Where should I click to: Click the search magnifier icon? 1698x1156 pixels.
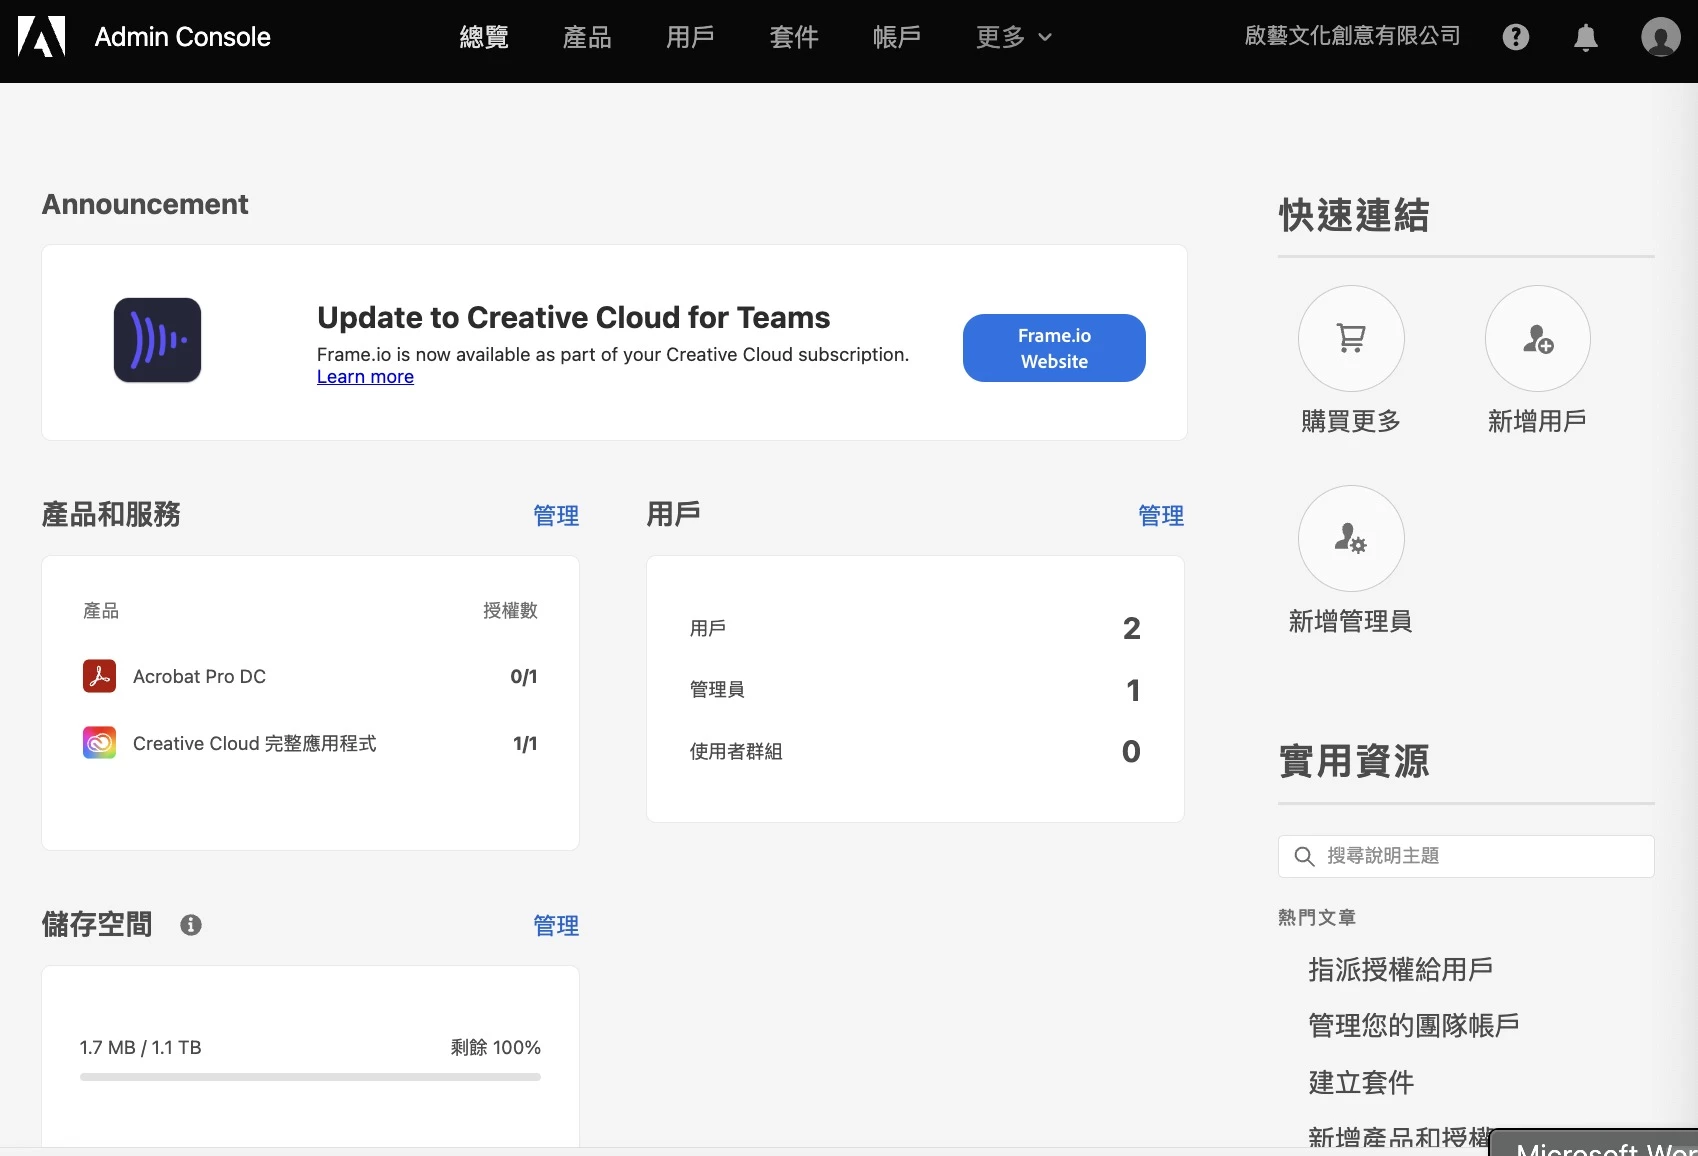1304,856
